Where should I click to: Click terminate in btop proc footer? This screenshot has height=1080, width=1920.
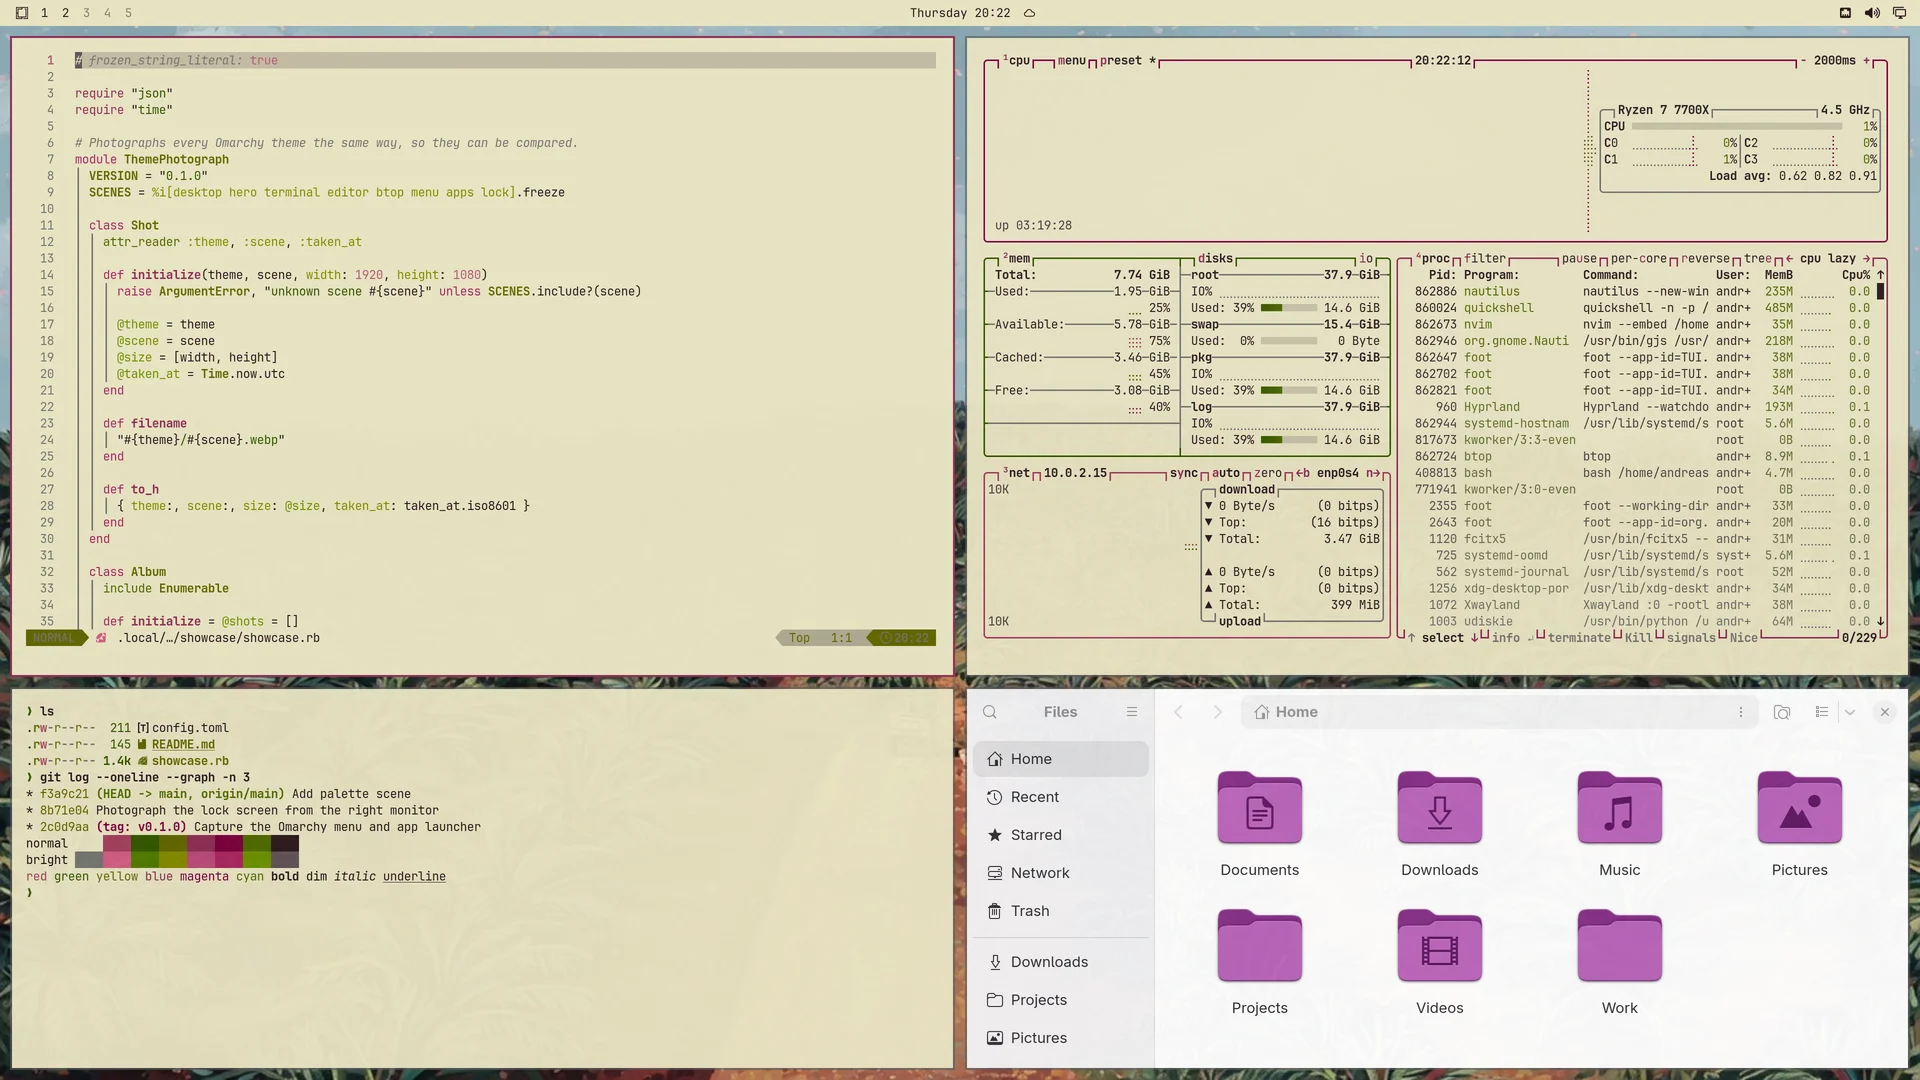1579,637
